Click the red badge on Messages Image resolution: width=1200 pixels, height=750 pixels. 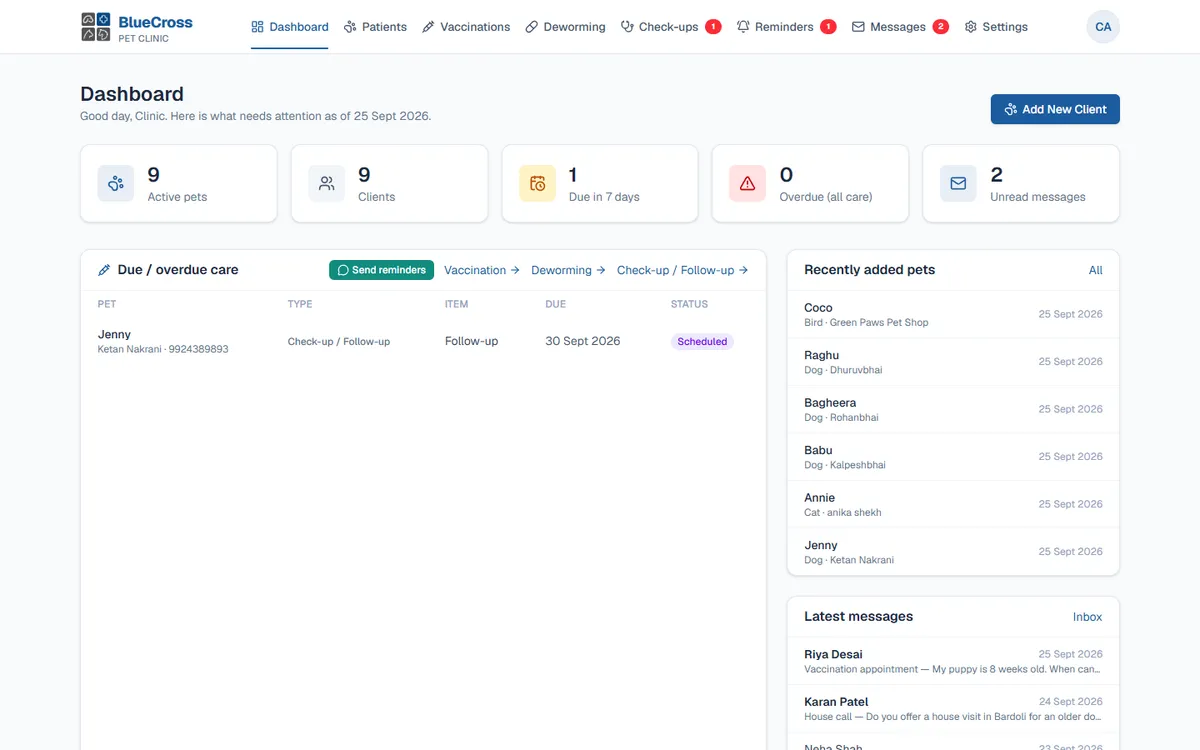pos(941,27)
